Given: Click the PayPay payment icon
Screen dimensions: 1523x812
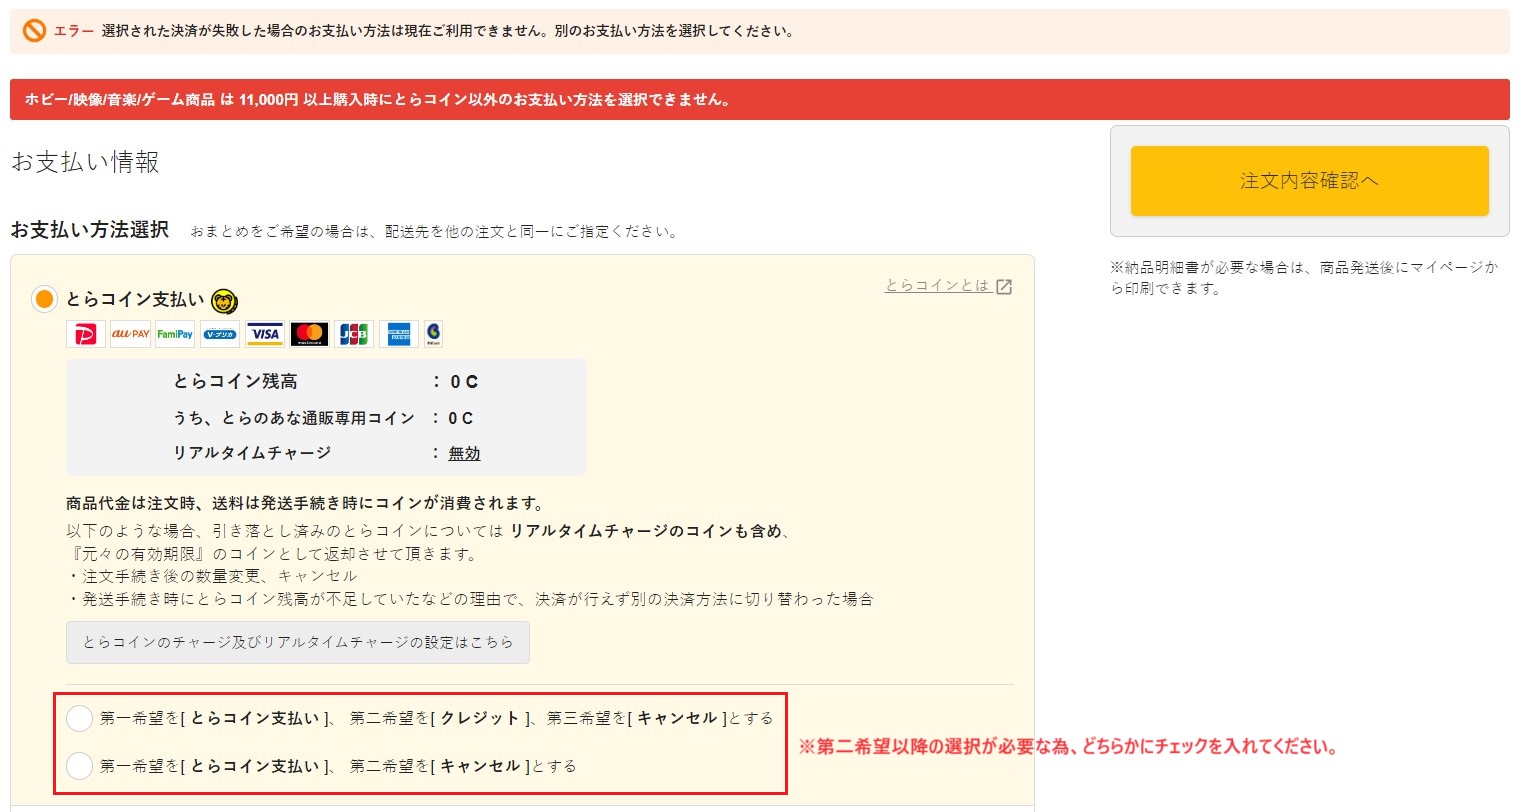Looking at the screenshot, I should [86, 334].
